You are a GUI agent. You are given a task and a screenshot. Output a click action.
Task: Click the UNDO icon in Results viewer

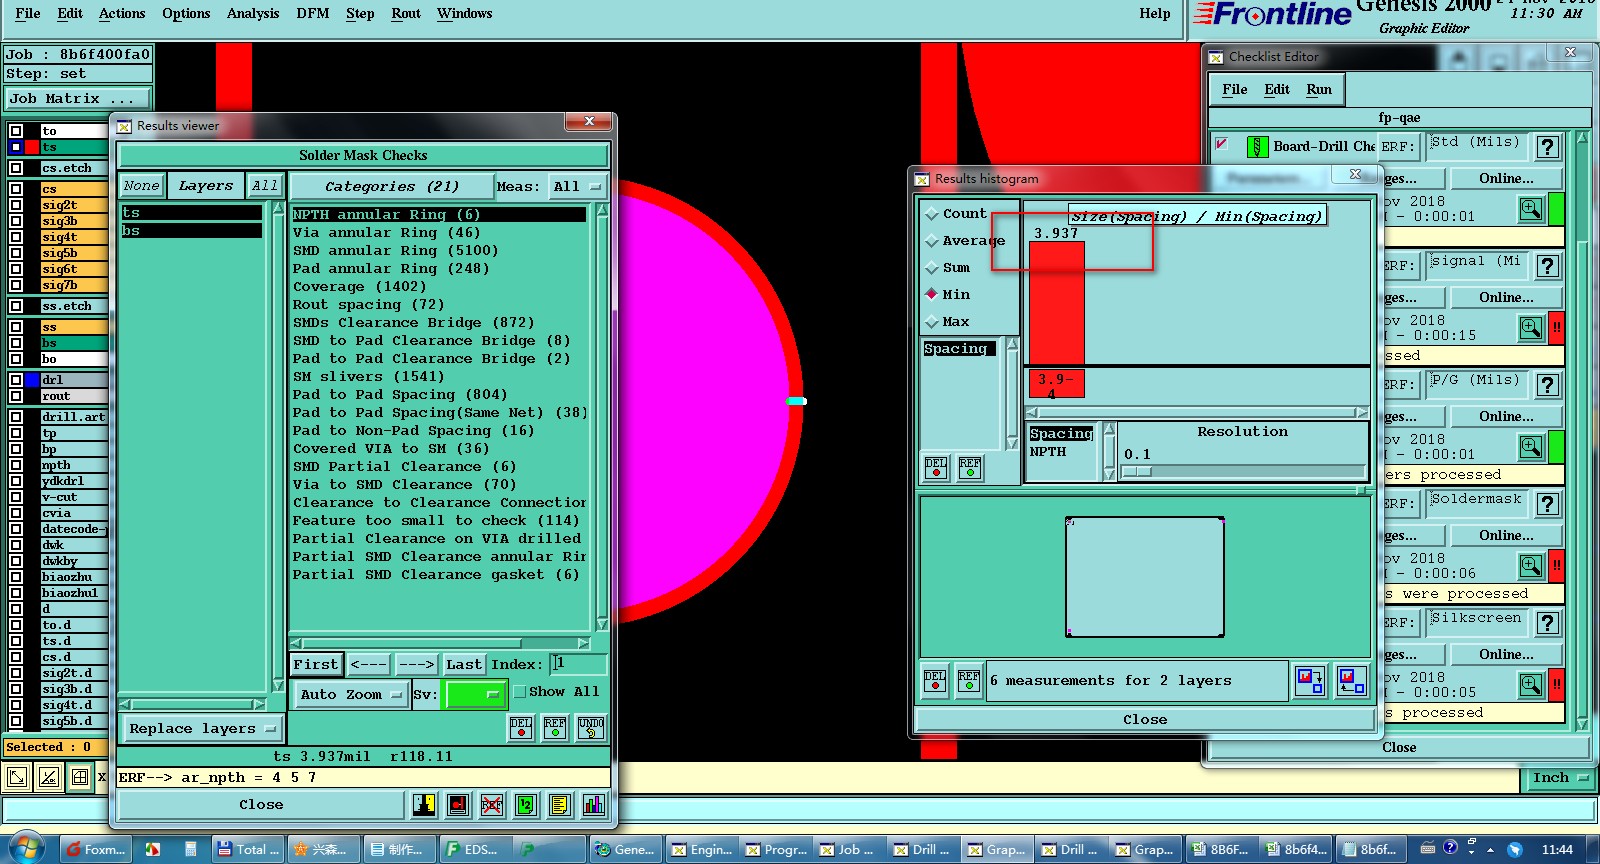tap(591, 728)
